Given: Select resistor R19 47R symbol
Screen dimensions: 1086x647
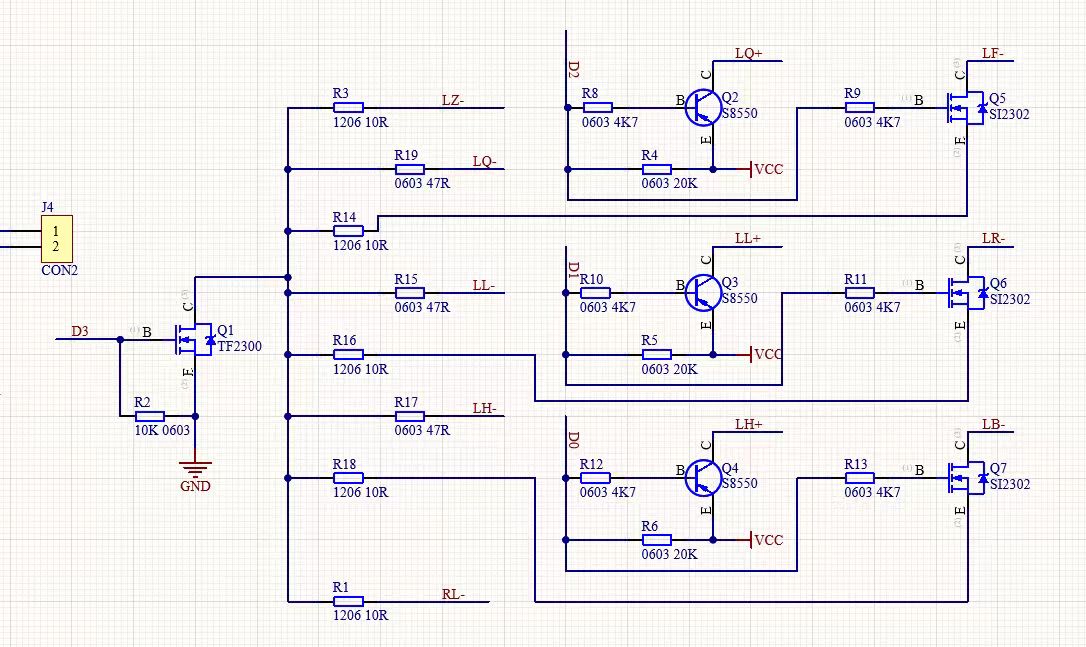Looking at the screenshot, I should (x=409, y=169).
